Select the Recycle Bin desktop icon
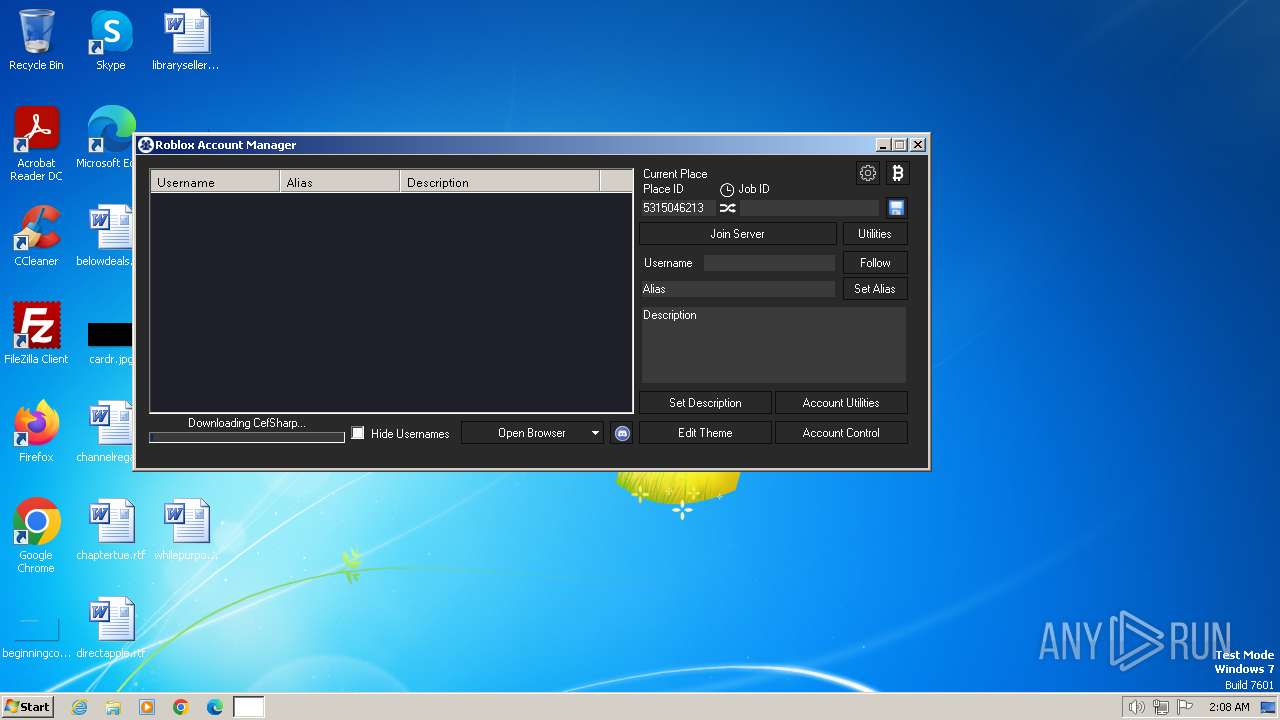Screen dimensions: 1280x720 tap(36, 40)
